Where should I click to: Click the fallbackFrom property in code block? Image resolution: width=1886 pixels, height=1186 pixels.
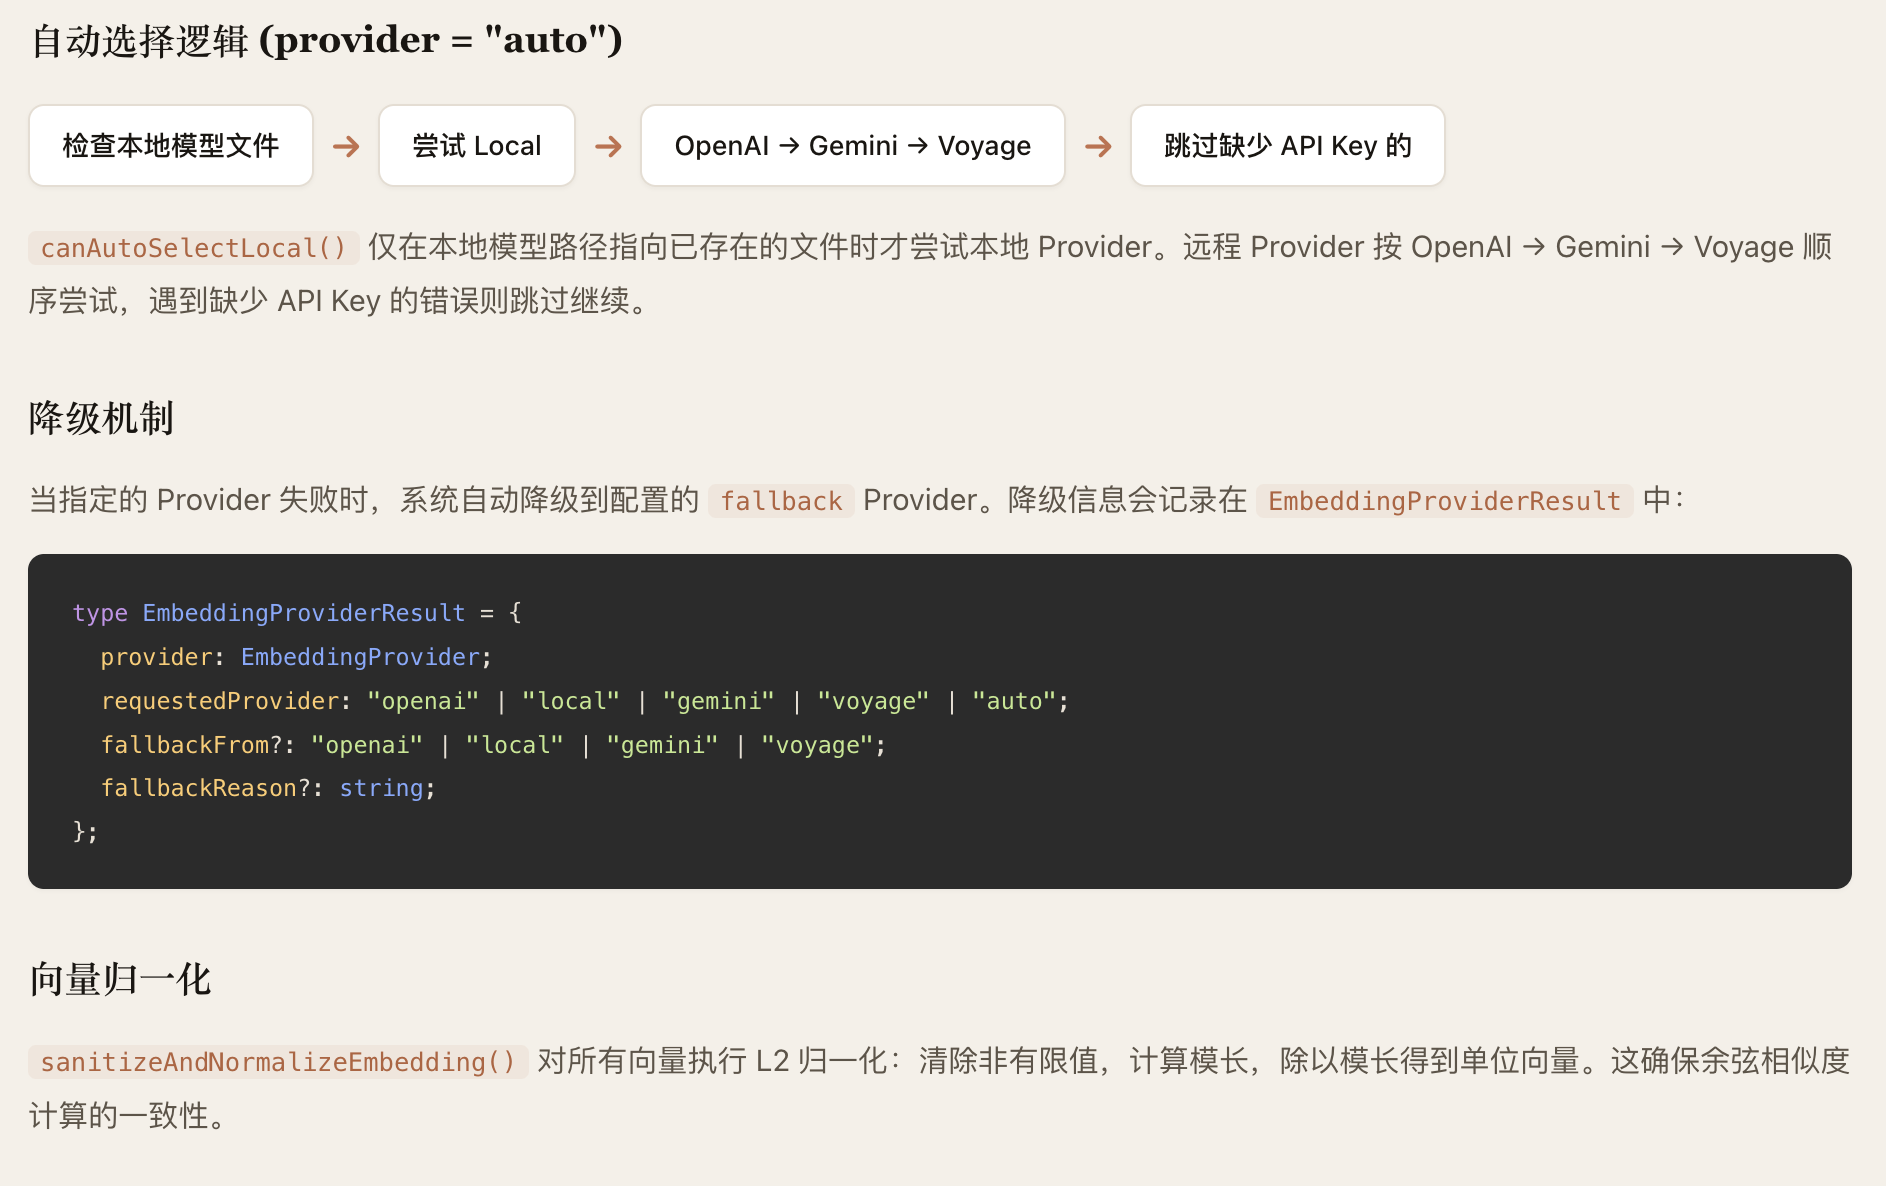click(185, 745)
